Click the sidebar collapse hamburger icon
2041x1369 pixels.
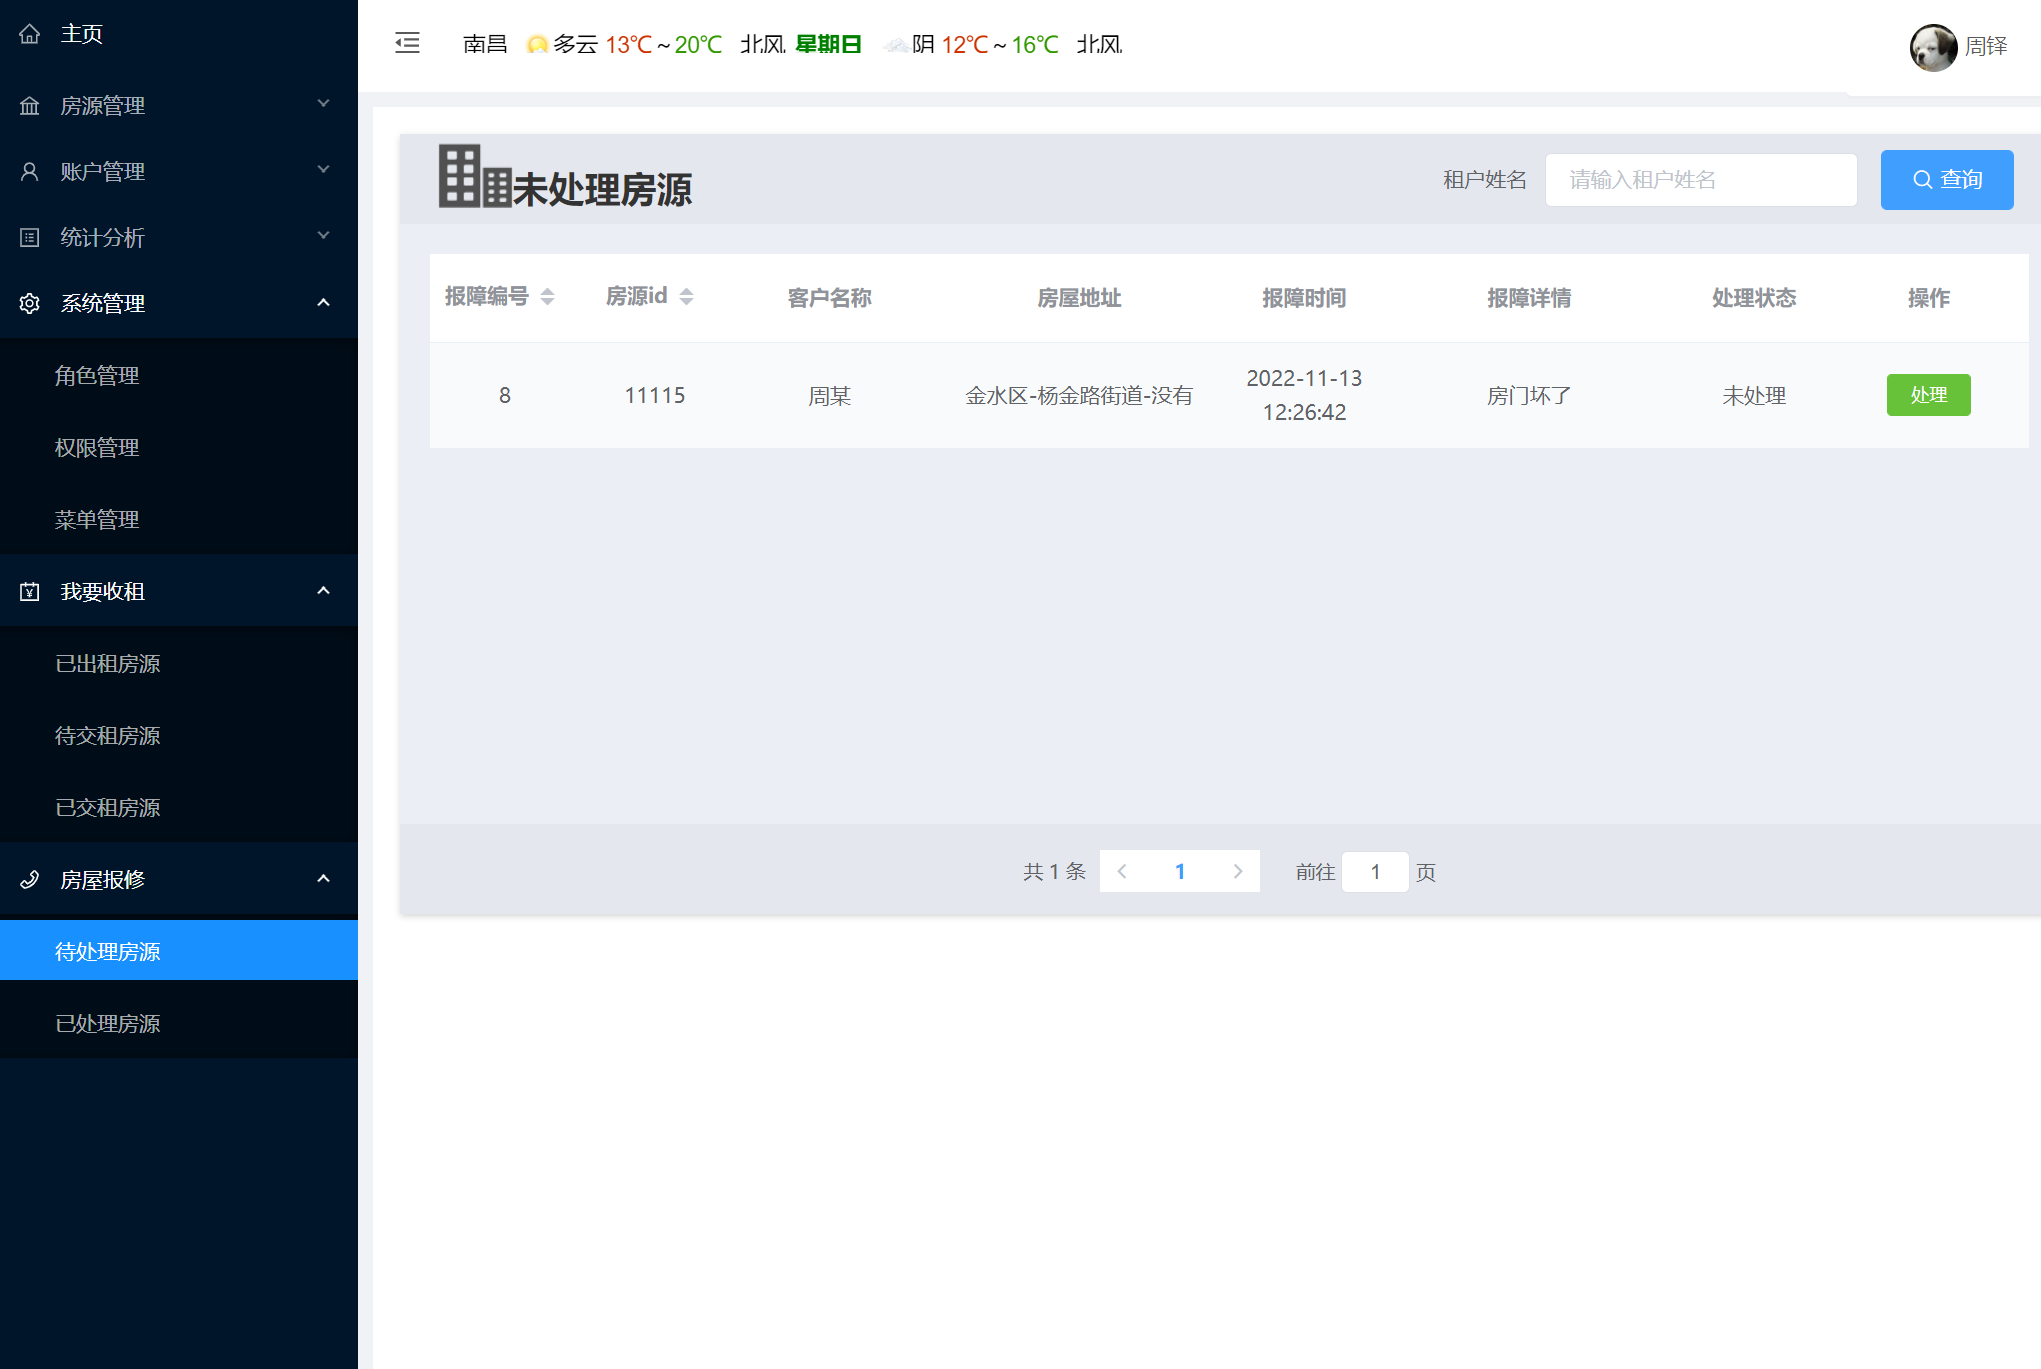(407, 43)
